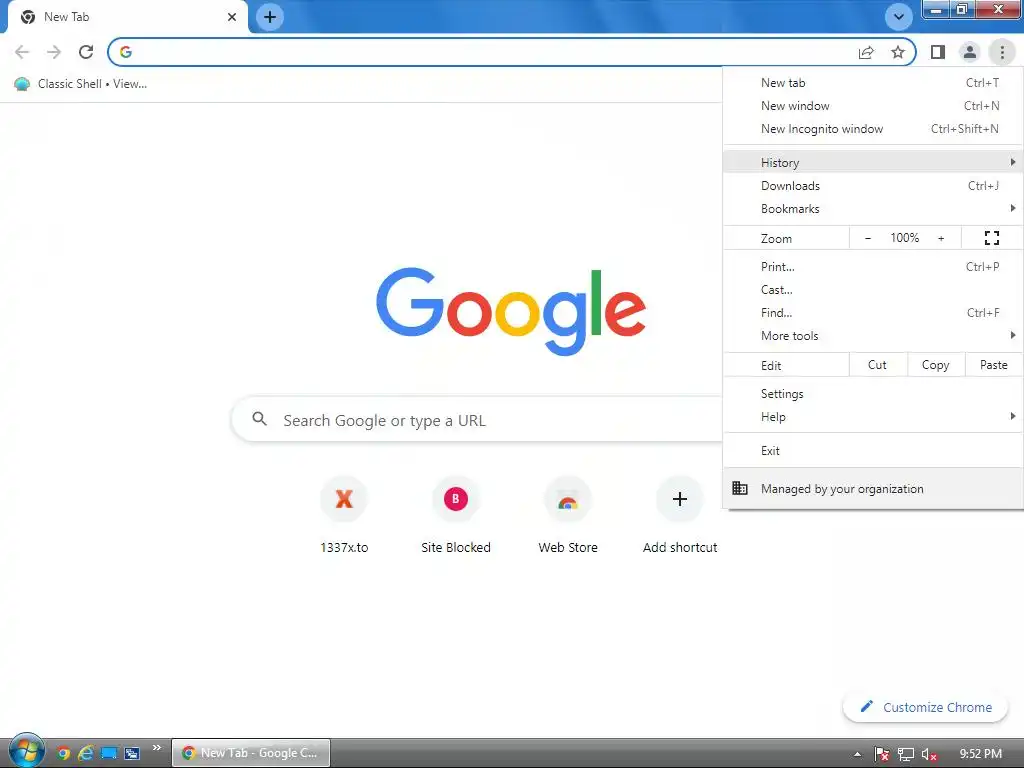This screenshot has height=768, width=1024.
Task: Choose Cast... from the menu
Action: (873, 289)
